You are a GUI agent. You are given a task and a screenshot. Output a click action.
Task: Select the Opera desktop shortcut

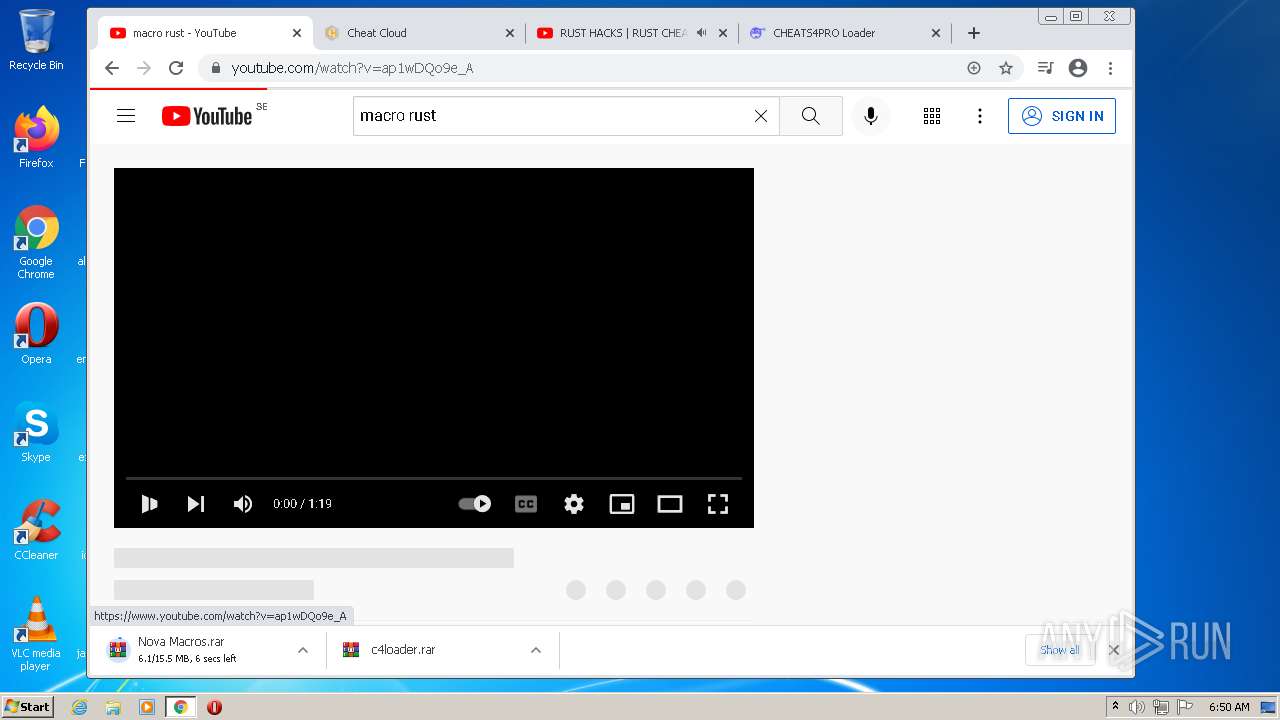(x=36, y=333)
